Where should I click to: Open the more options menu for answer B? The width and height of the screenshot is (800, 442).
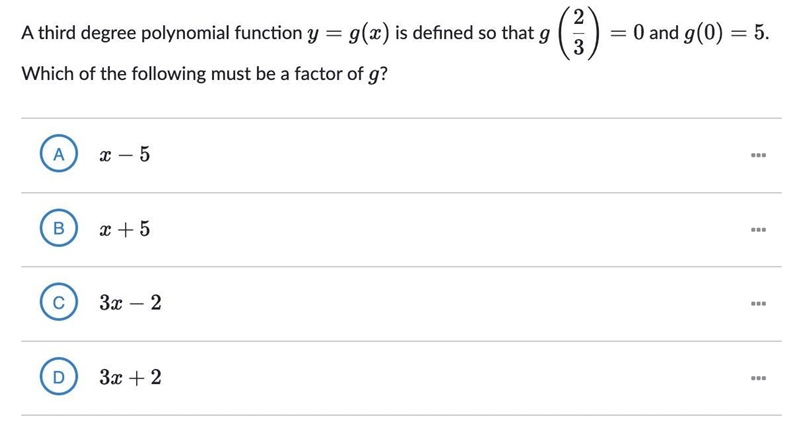coord(758,229)
